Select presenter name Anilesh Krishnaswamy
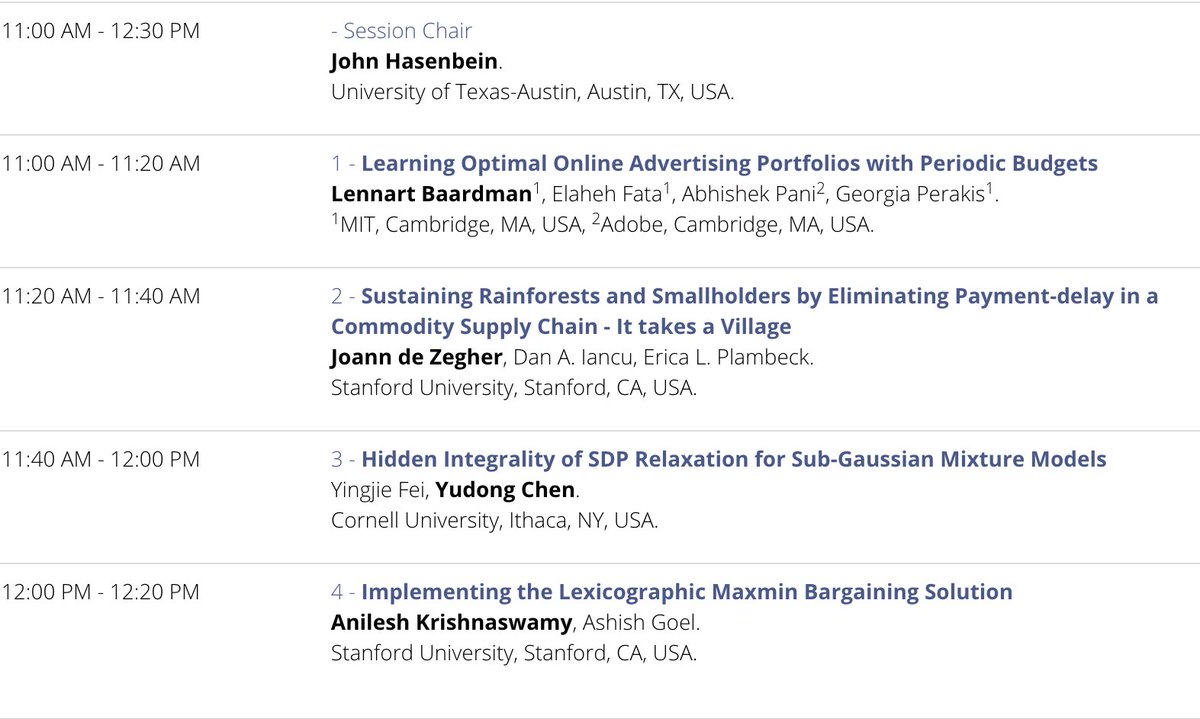Screen dimensions: 1200x719 [452, 622]
